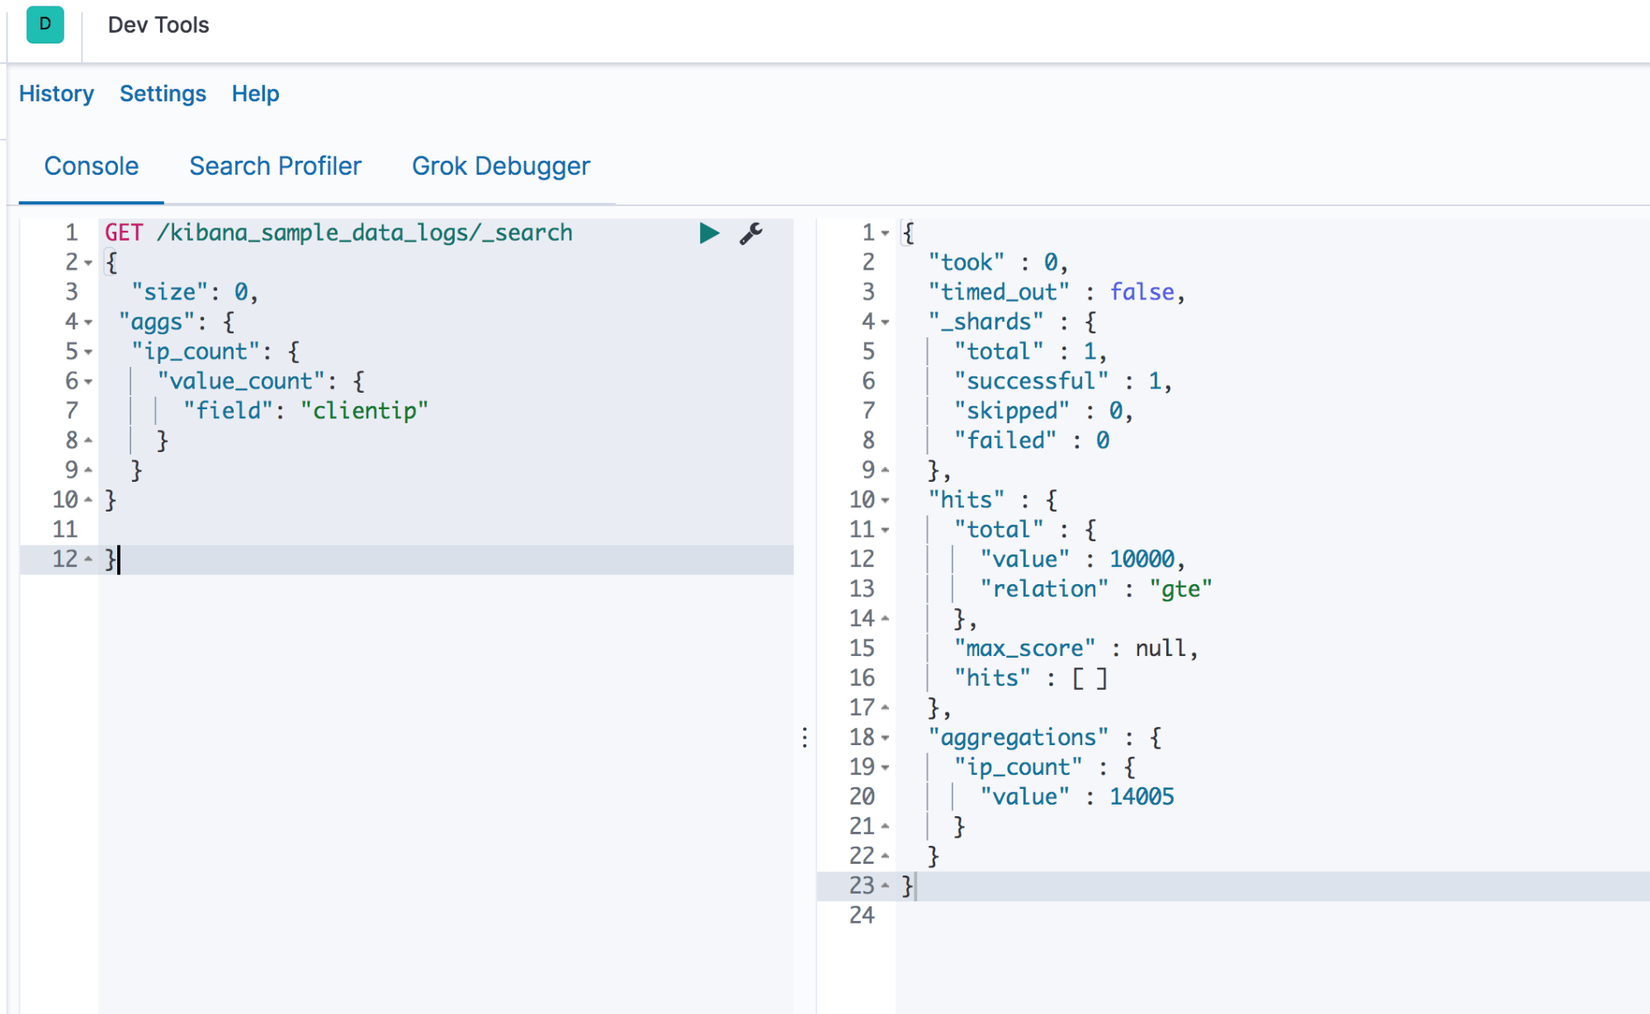Select the Console tab
Image resolution: width=1650 pixels, height=1014 pixels.
coord(91,166)
